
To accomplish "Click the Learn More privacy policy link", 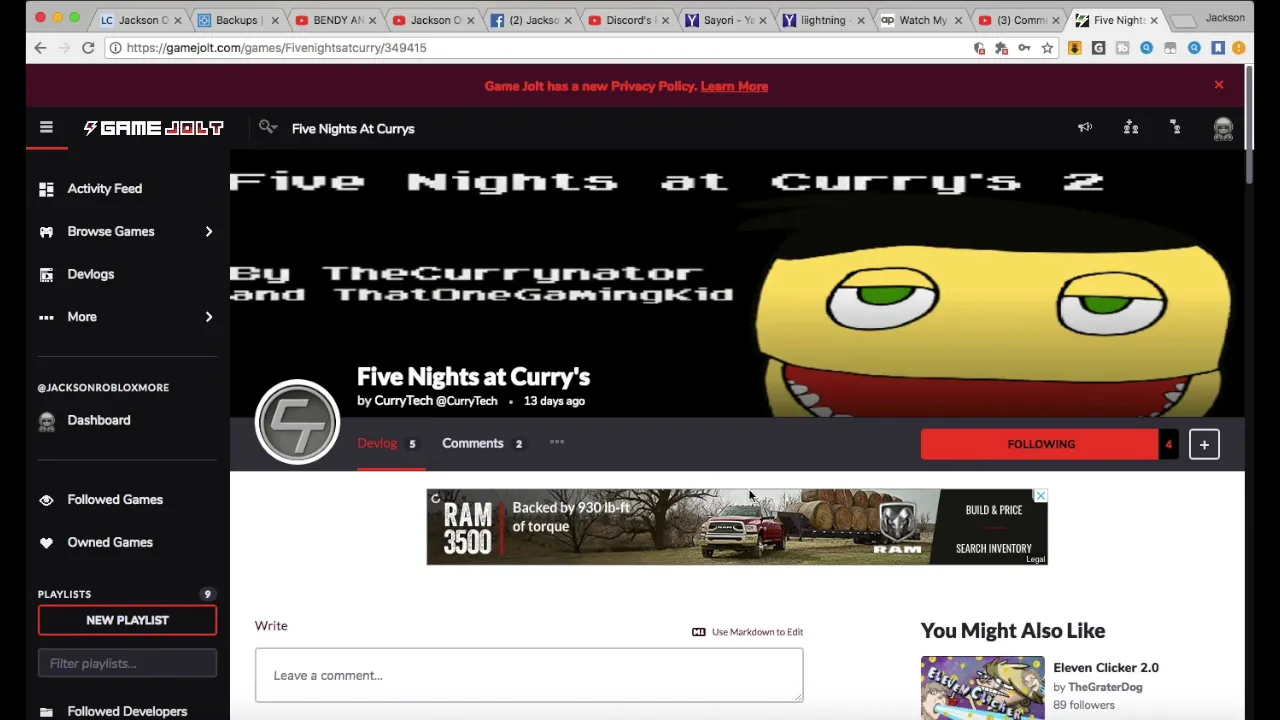I will tap(734, 86).
